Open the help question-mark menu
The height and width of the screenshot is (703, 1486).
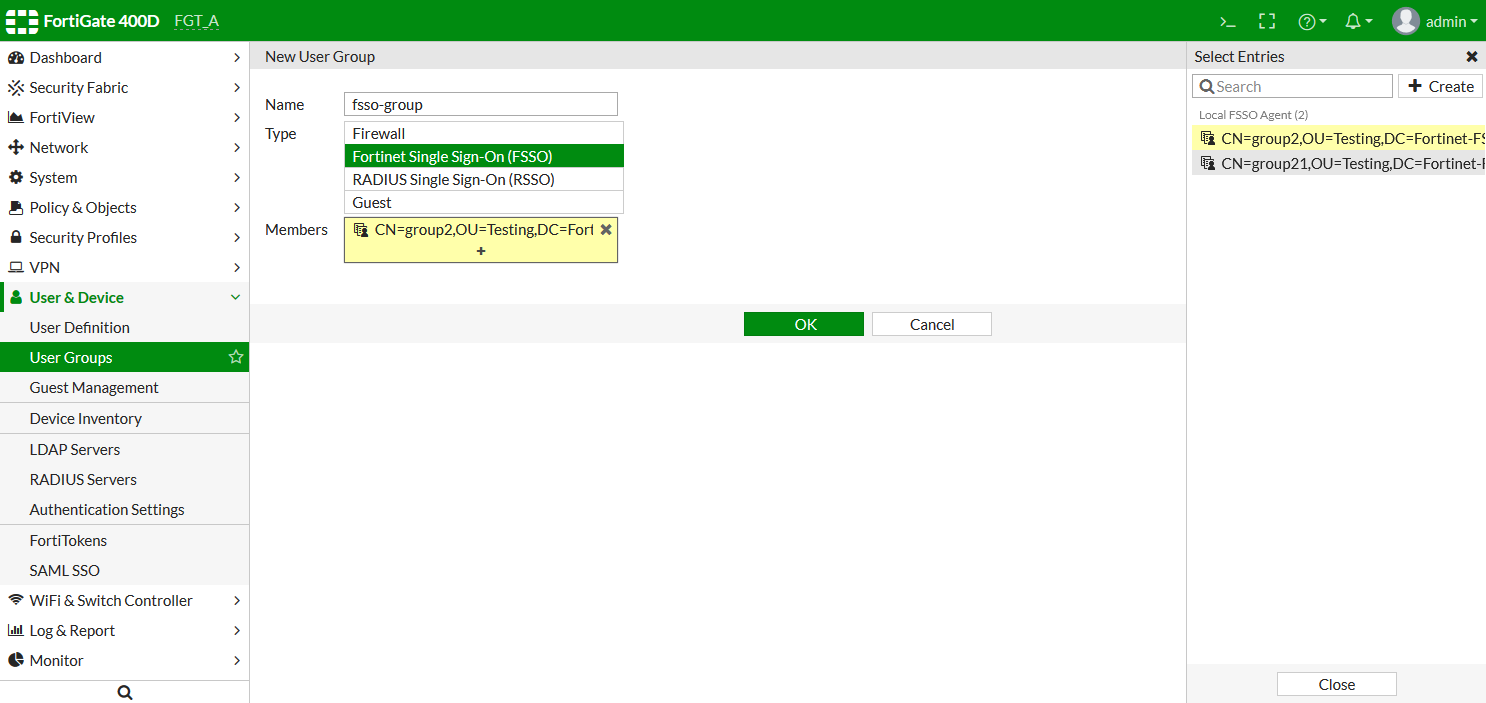point(1312,21)
